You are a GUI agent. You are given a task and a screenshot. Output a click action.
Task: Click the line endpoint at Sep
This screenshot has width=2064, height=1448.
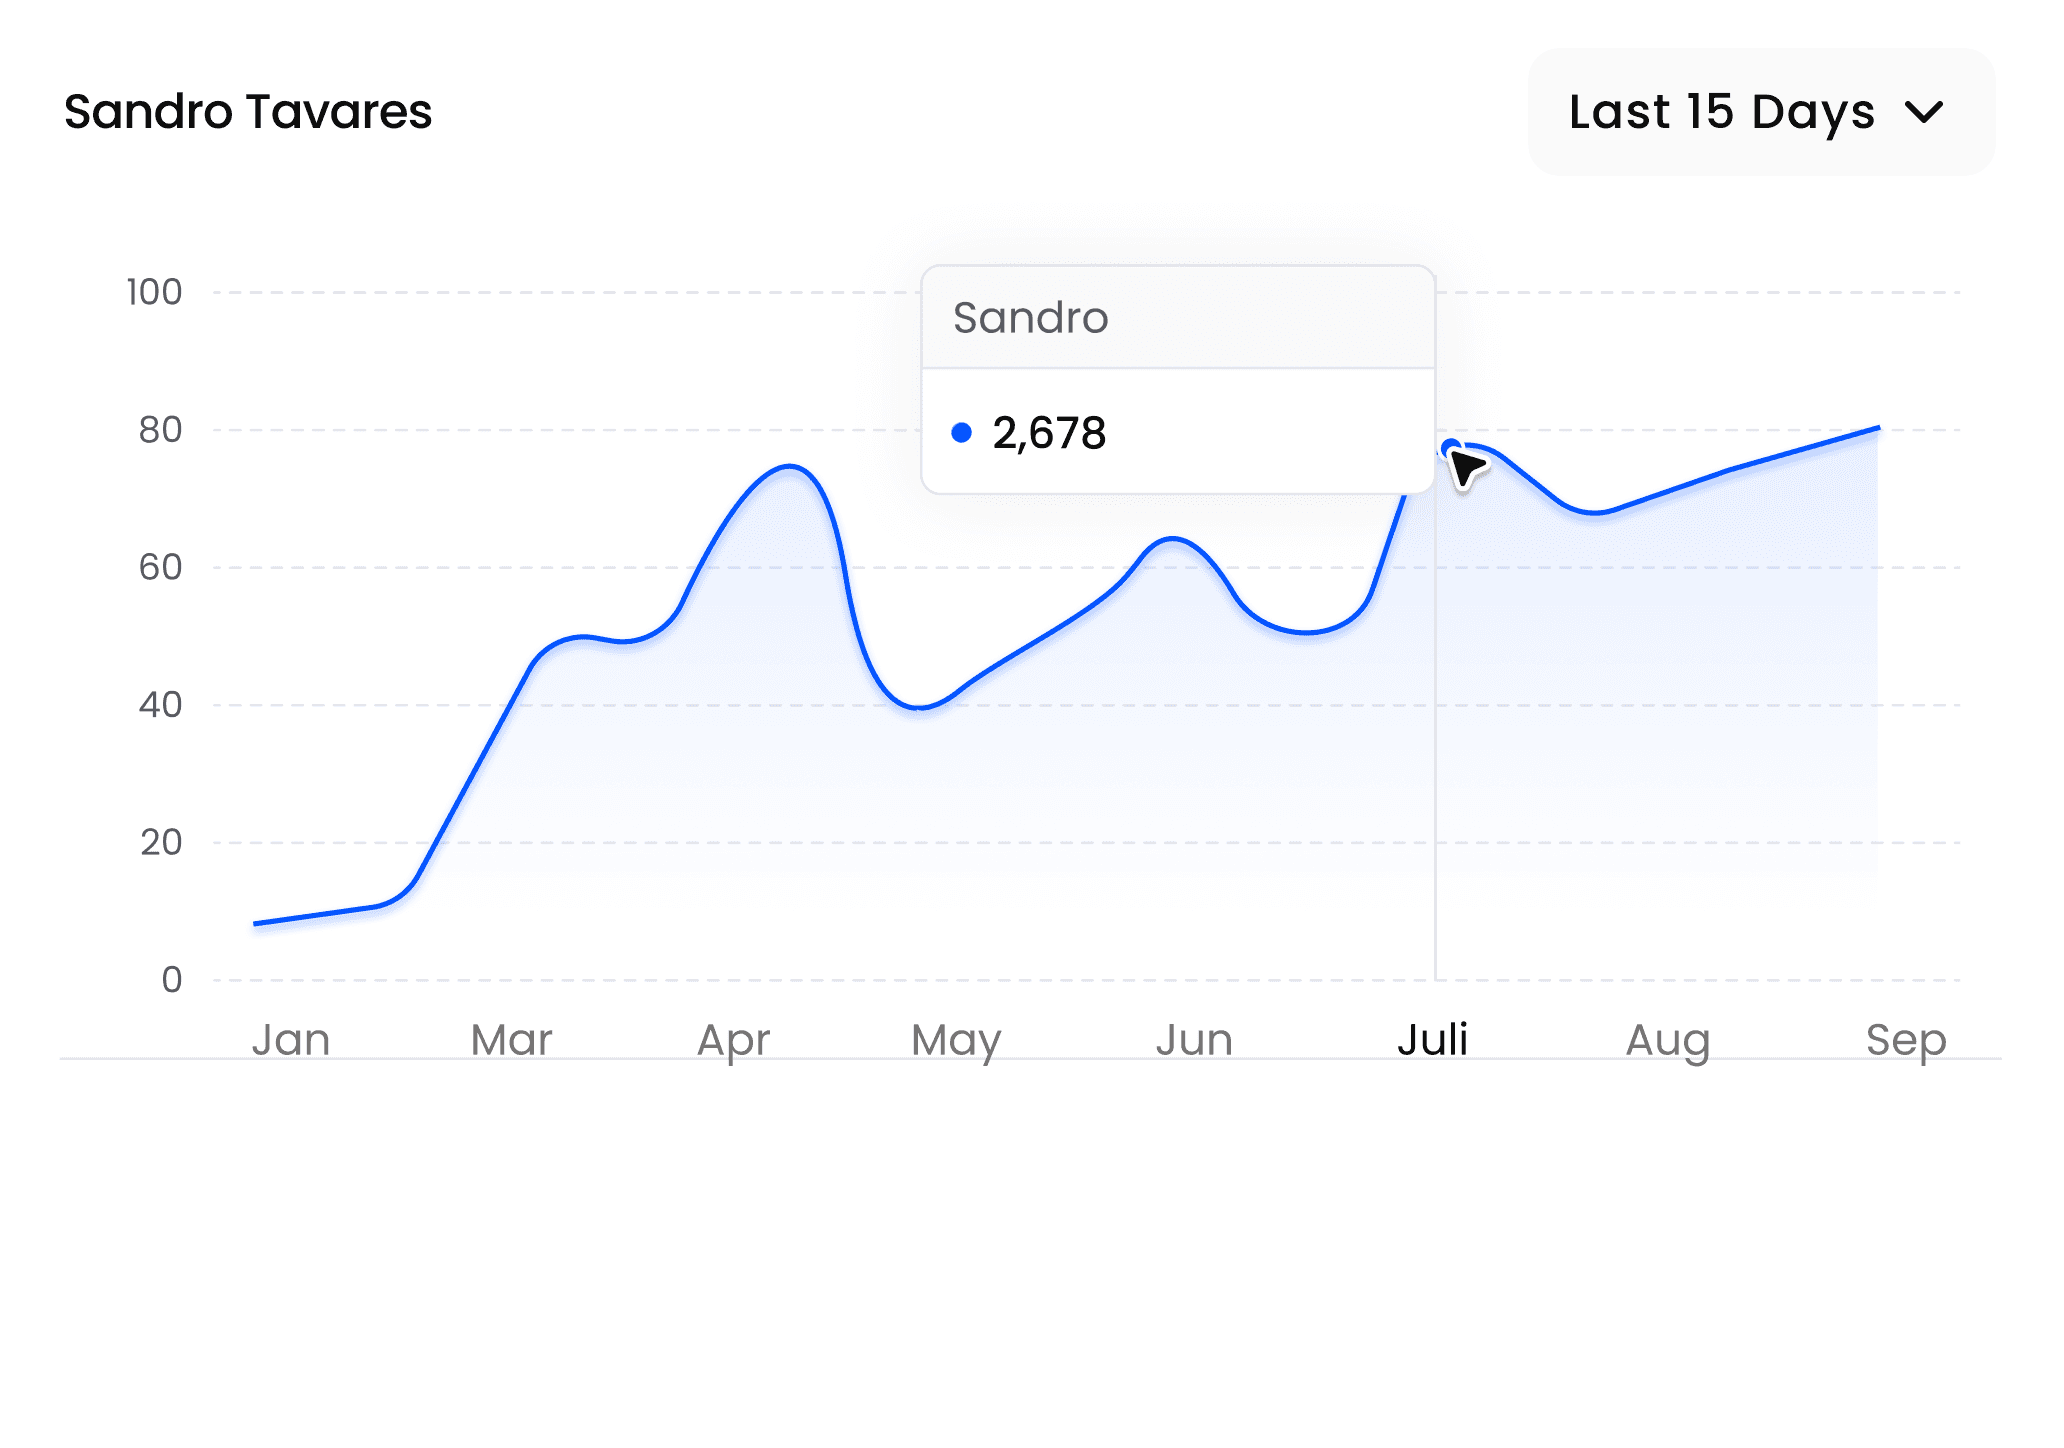click(1880, 427)
